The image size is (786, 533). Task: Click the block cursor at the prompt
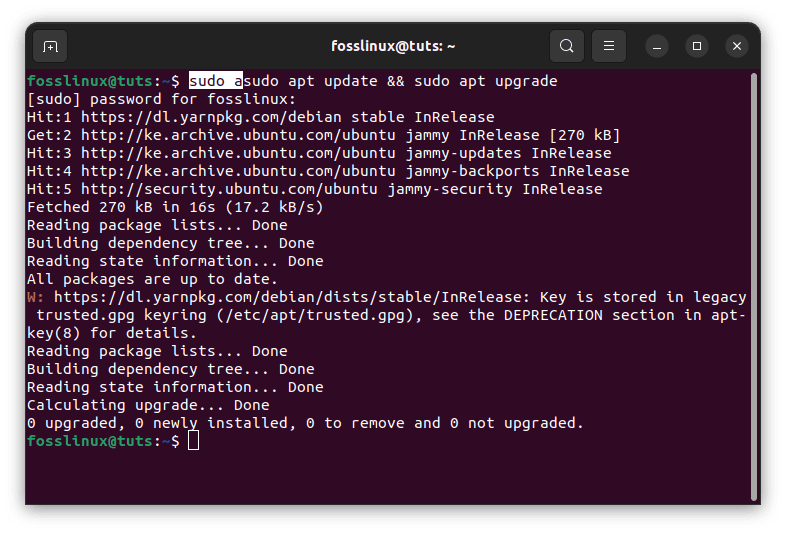click(x=194, y=441)
